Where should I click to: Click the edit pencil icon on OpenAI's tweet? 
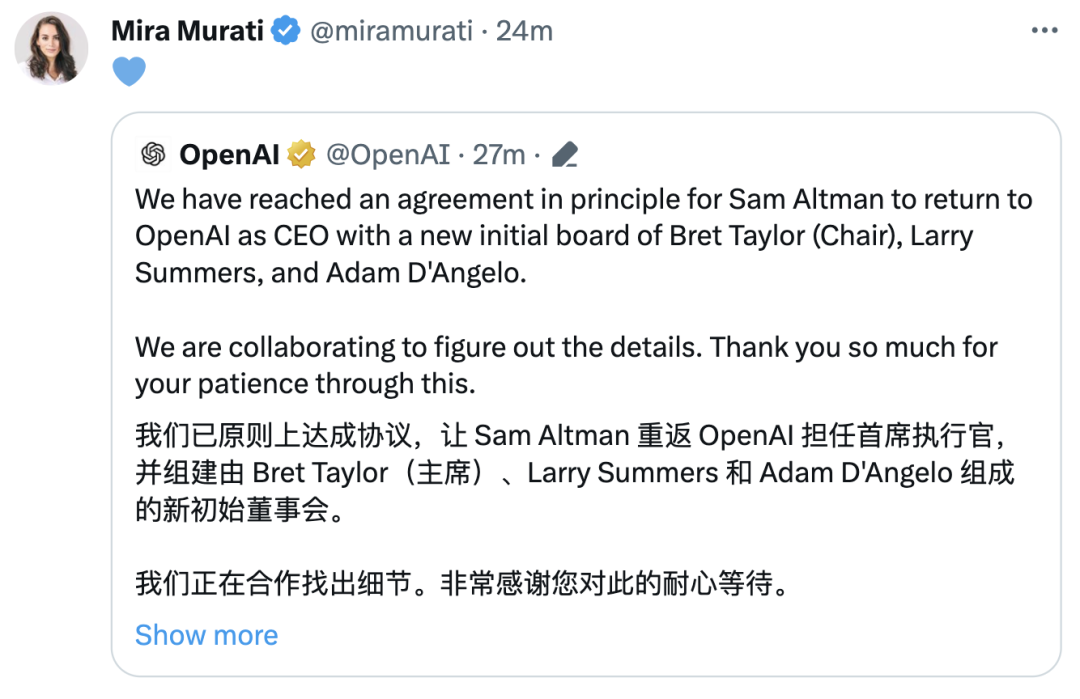pos(565,154)
